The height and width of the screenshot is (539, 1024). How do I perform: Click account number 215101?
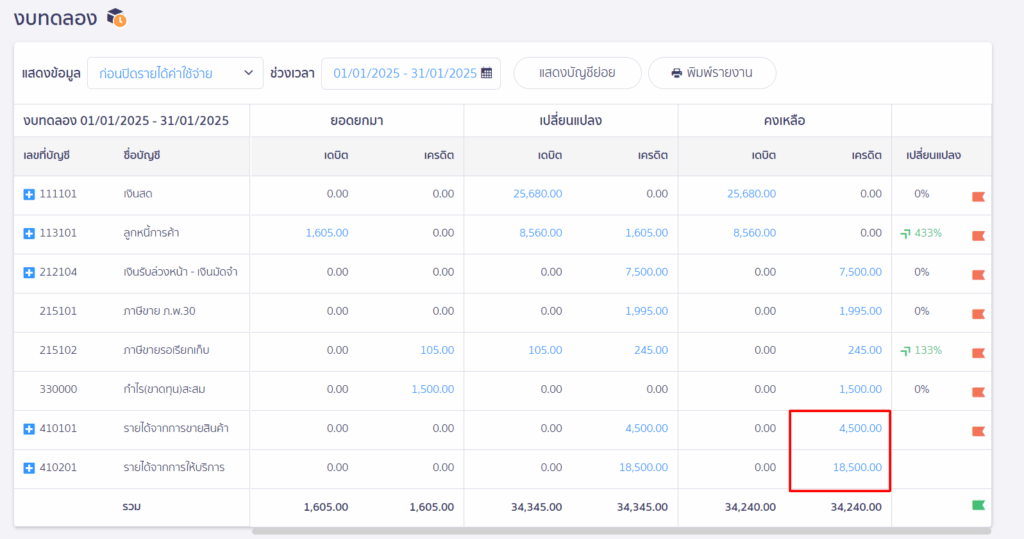click(58, 312)
